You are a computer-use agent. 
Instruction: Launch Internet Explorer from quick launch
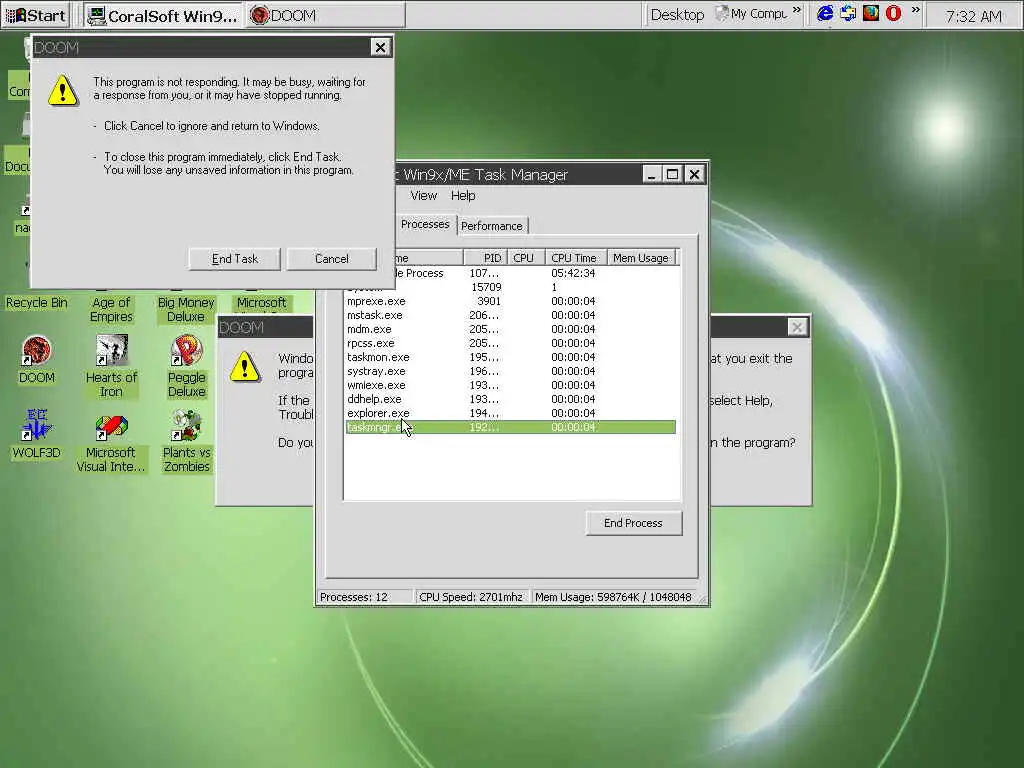click(x=825, y=13)
